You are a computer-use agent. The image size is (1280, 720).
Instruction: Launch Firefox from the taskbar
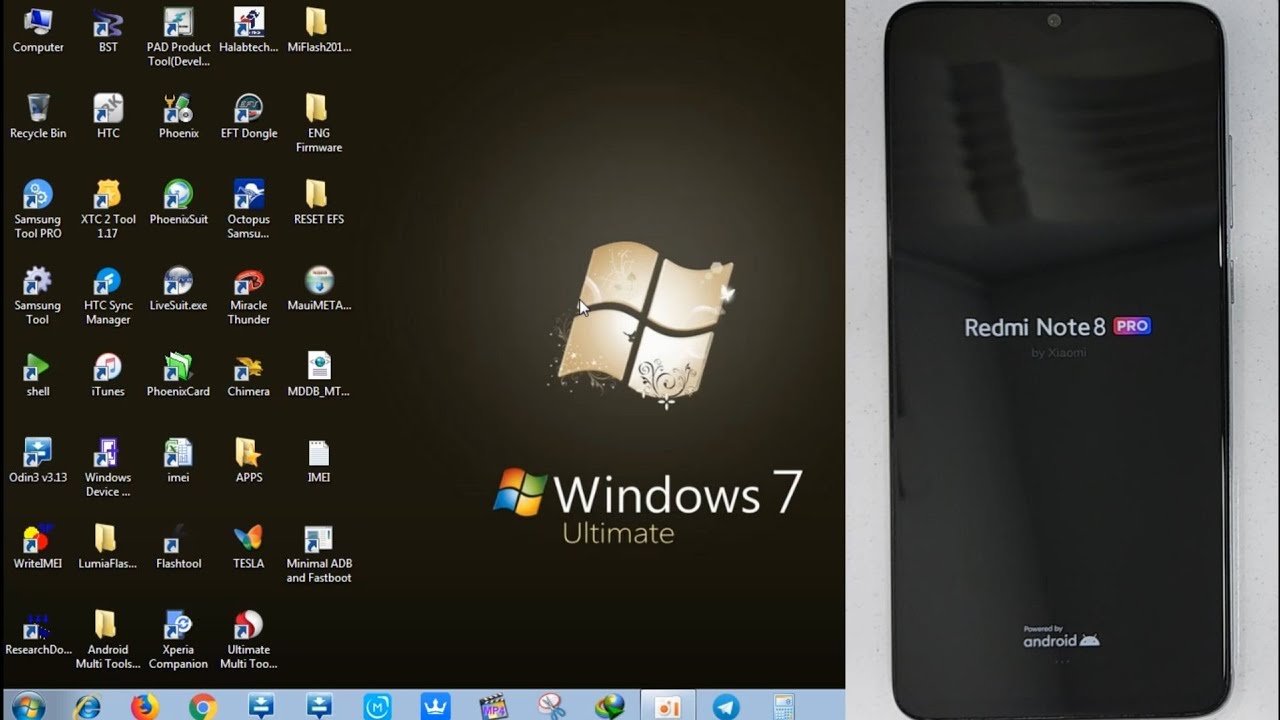[x=145, y=706]
